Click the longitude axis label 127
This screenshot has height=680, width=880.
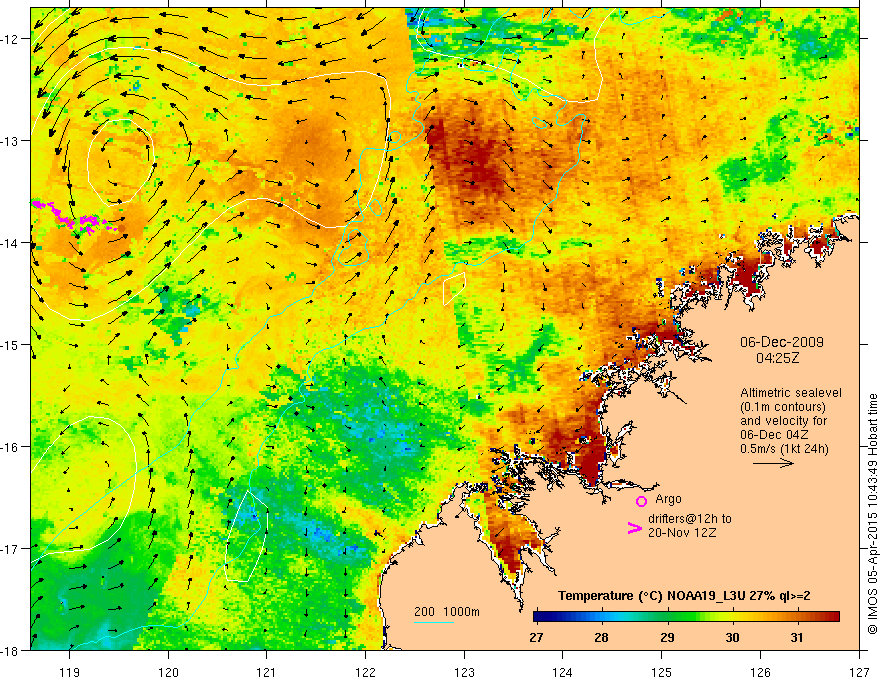click(x=859, y=672)
